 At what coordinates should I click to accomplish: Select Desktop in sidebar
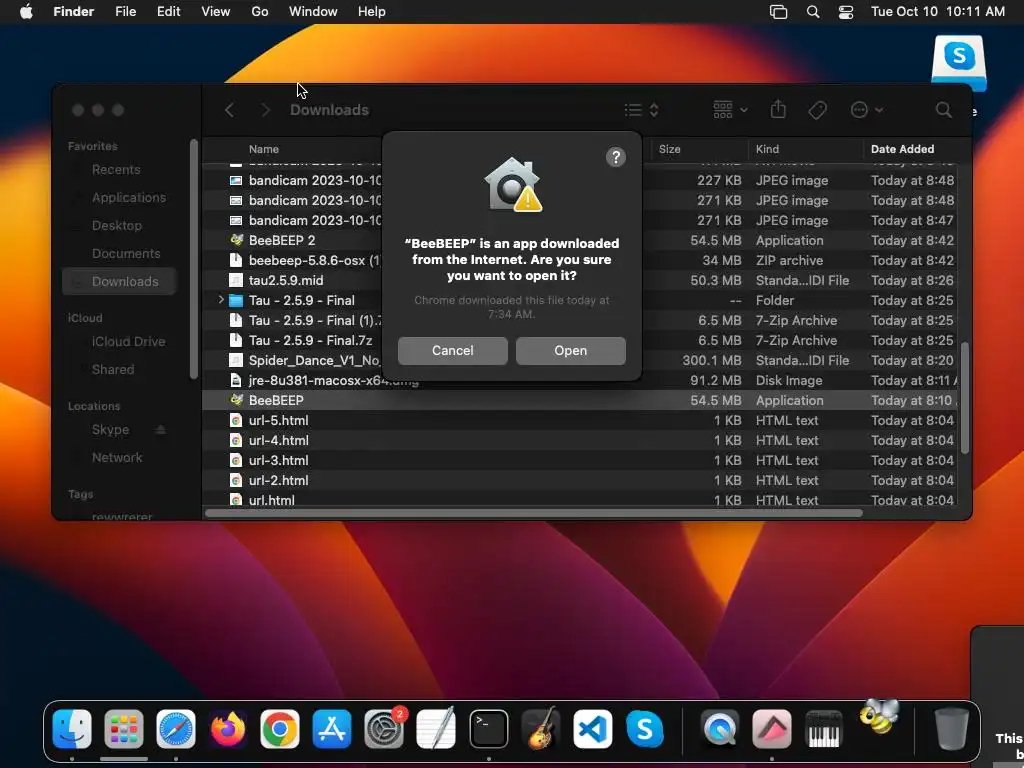click(119, 226)
